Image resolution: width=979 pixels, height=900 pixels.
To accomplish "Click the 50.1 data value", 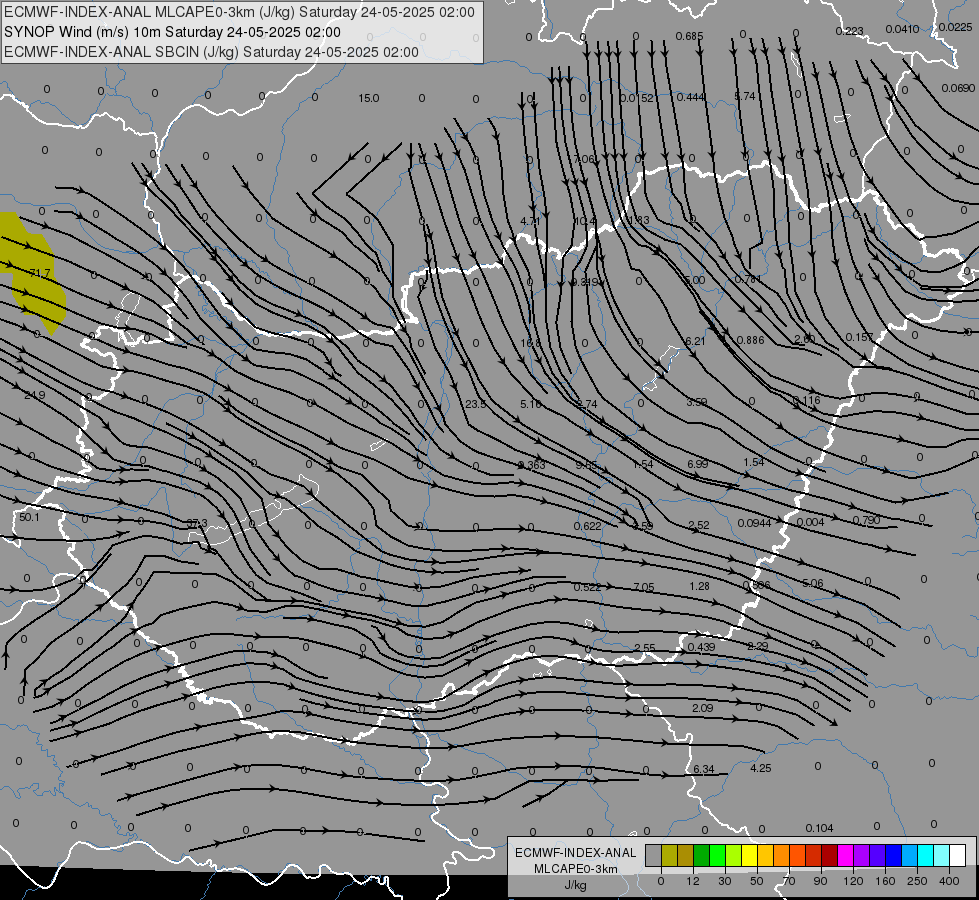I will pyautogui.click(x=29, y=517).
